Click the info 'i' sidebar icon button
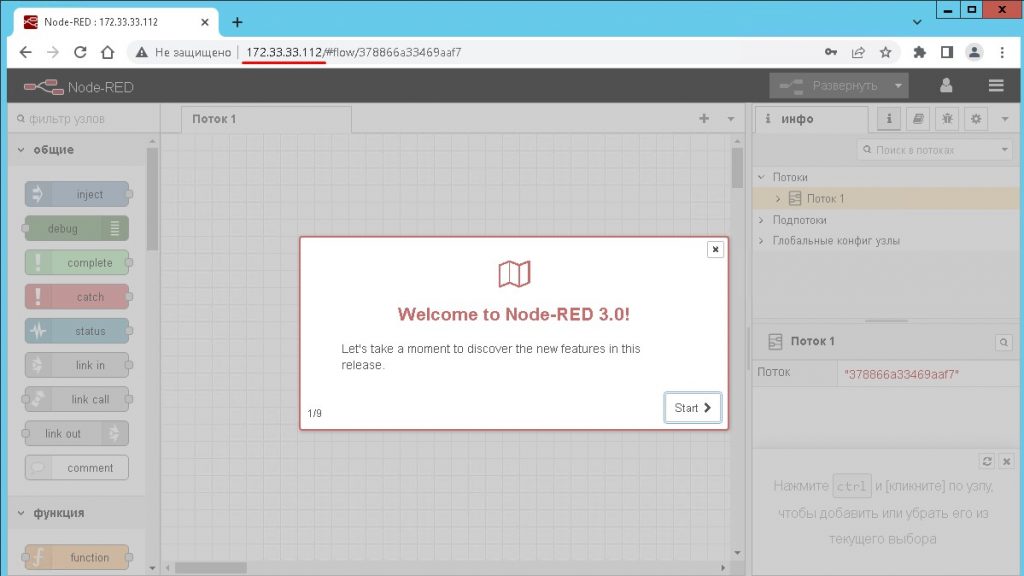This screenshot has height=576, width=1024. (x=889, y=119)
